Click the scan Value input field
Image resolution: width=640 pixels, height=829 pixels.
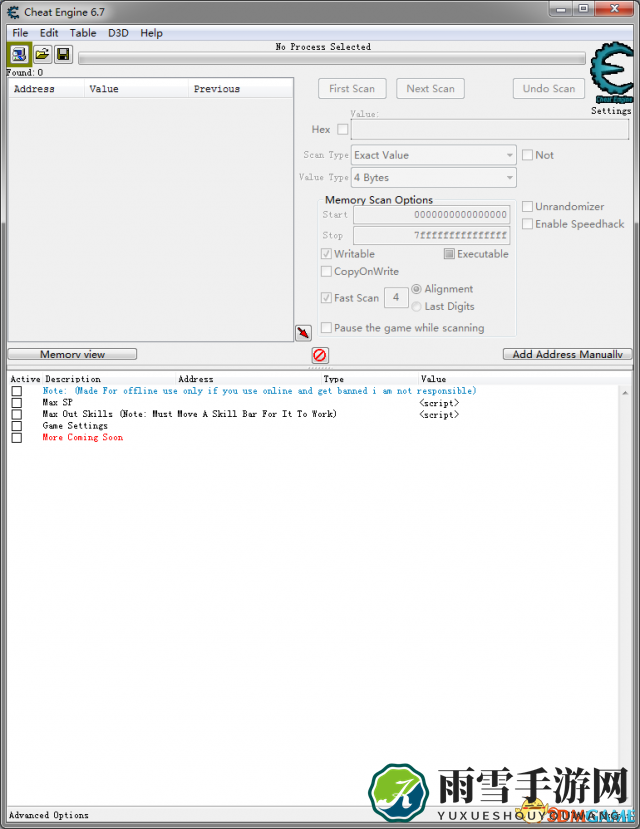(x=490, y=130)
